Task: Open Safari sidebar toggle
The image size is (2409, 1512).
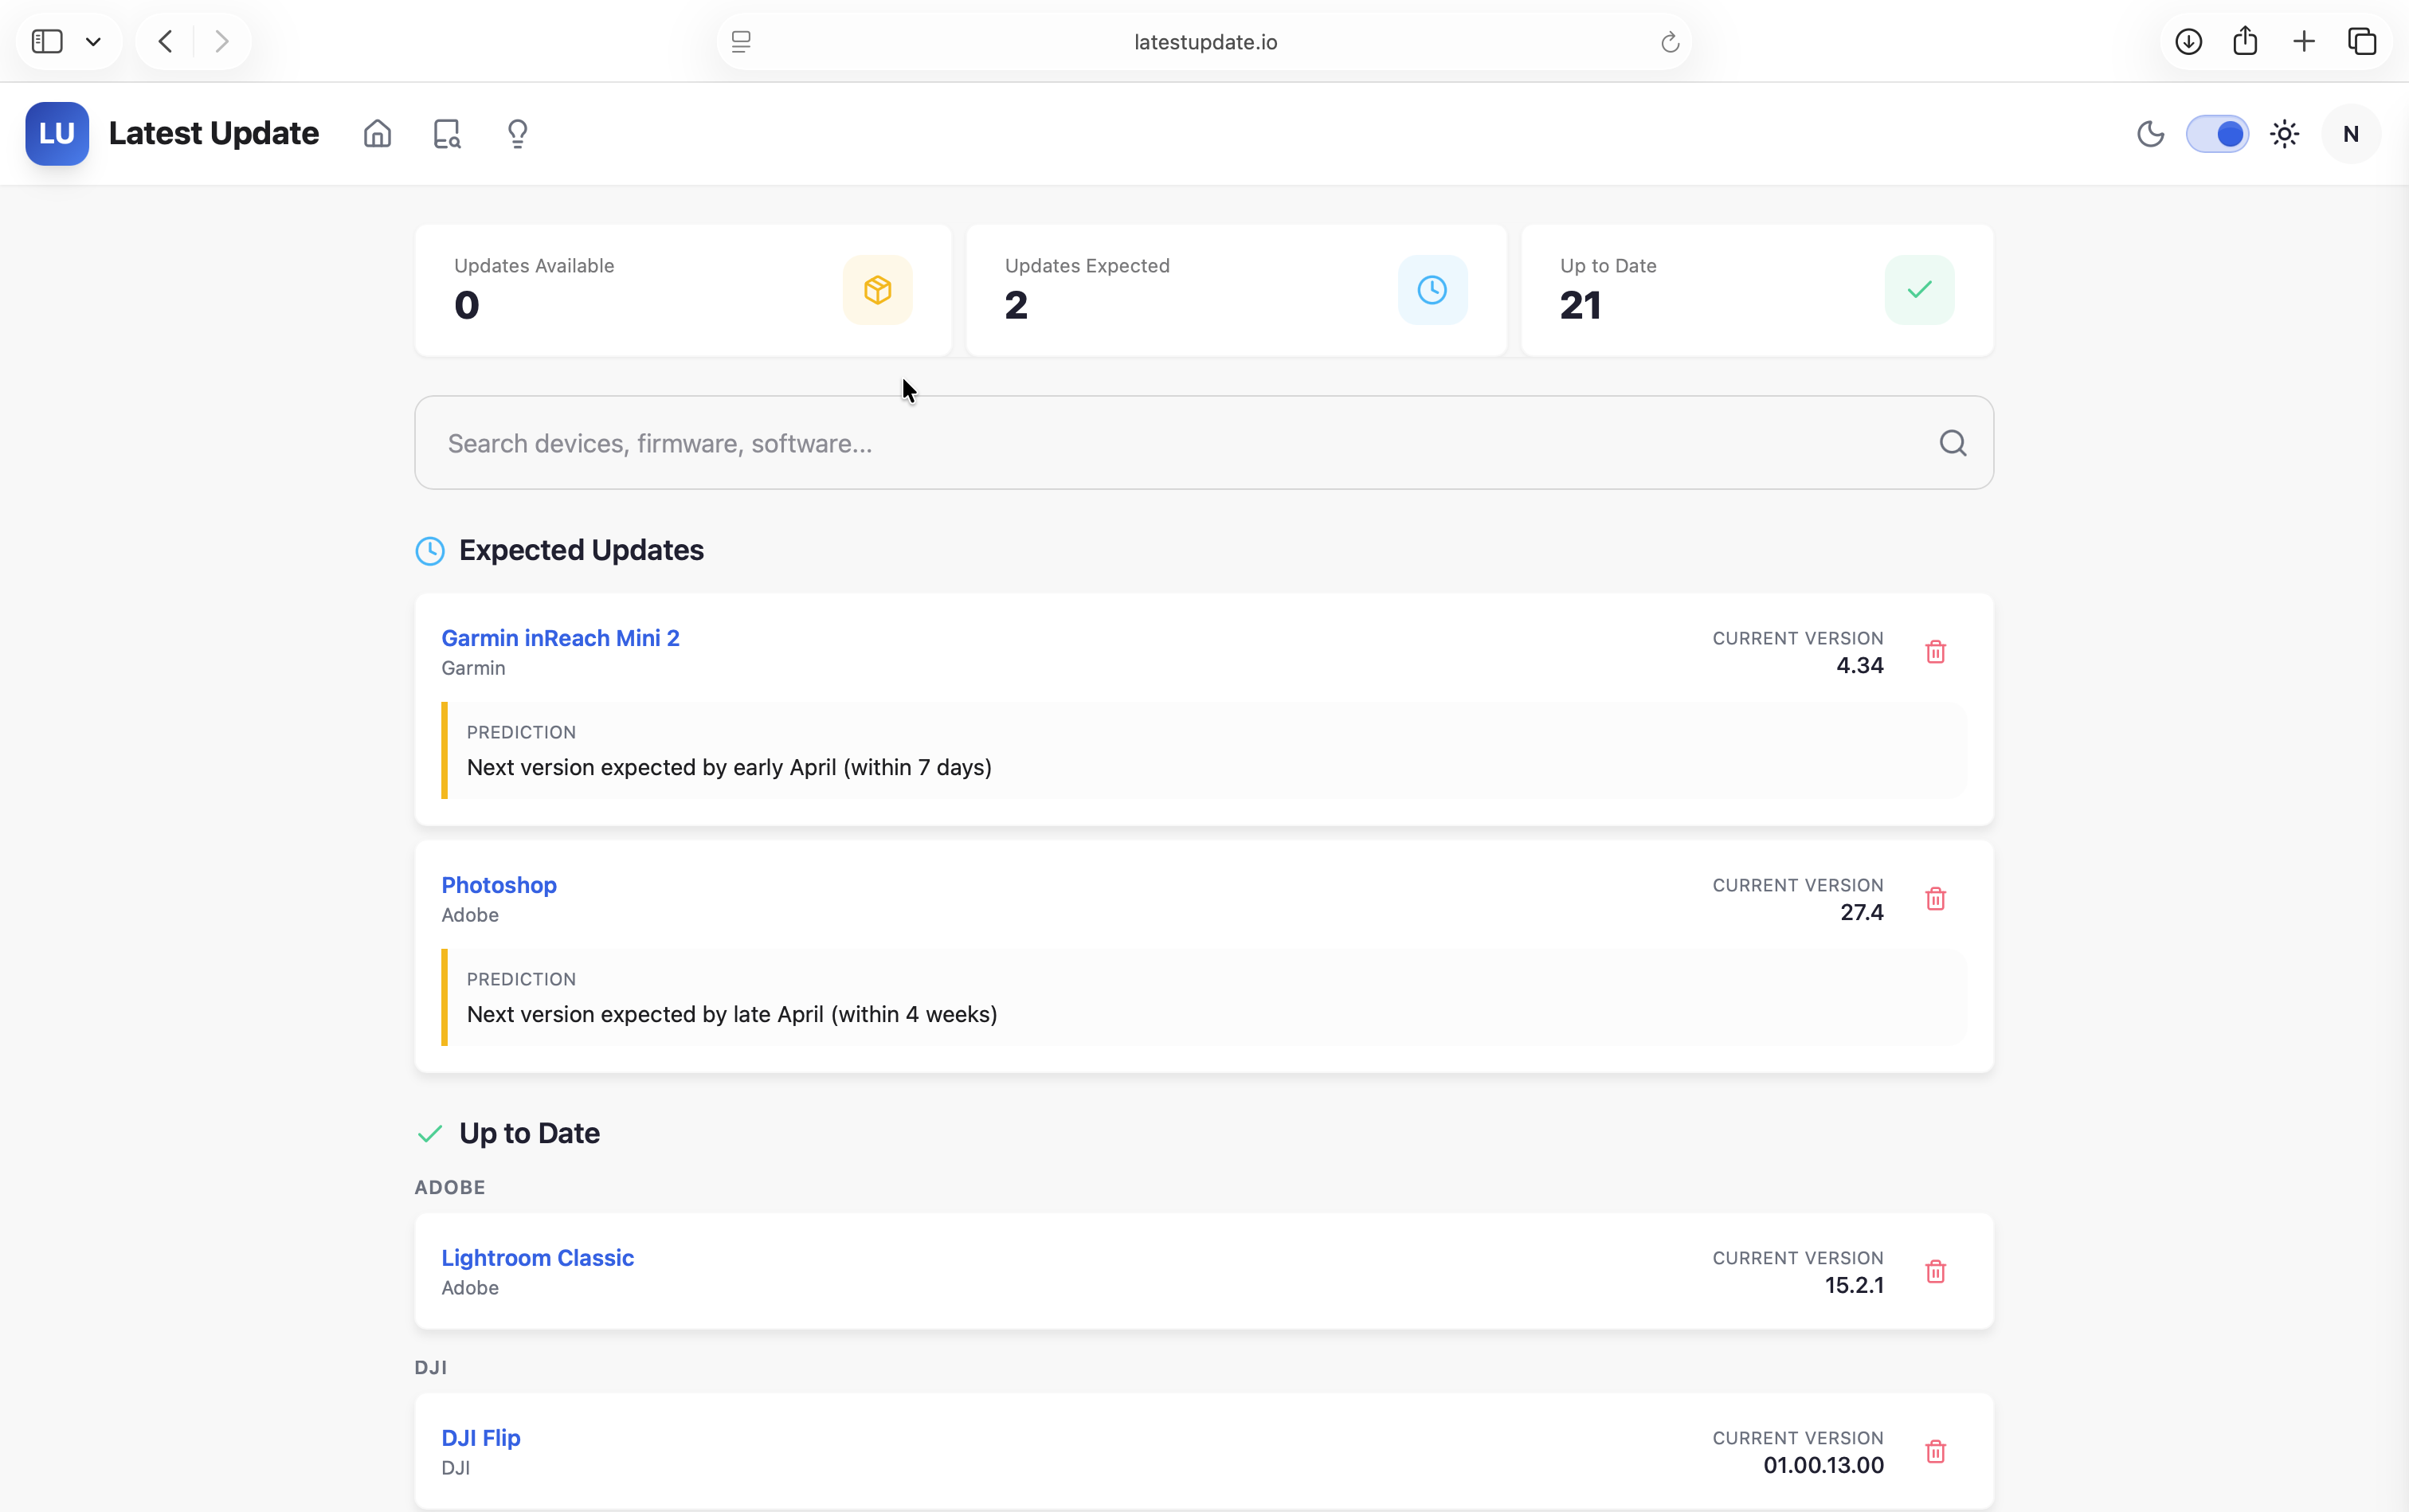Action: click(x=47, y=41)
